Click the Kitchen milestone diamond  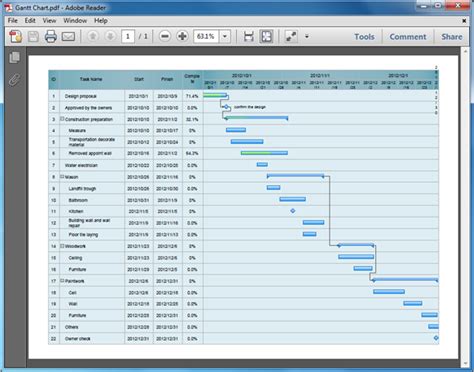coord(293,211)
